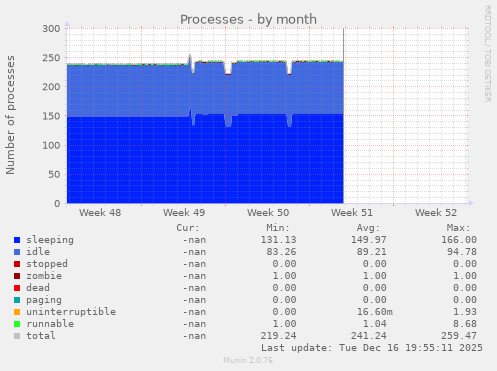497x371 pixels.
Task: Click the sleeping legend color swatch
Action: point(17,240)
